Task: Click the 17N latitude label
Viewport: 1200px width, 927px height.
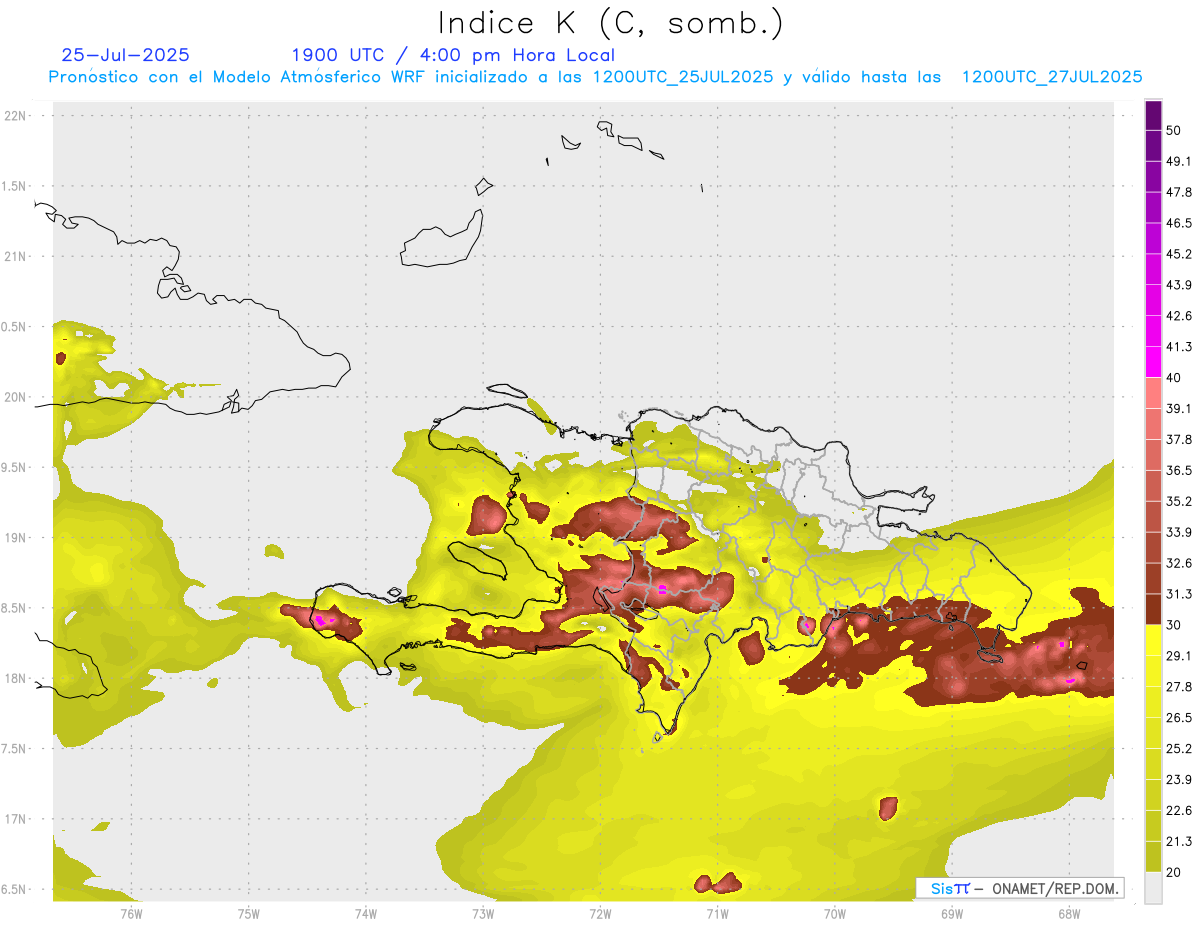Action: (x=16, y=819)
